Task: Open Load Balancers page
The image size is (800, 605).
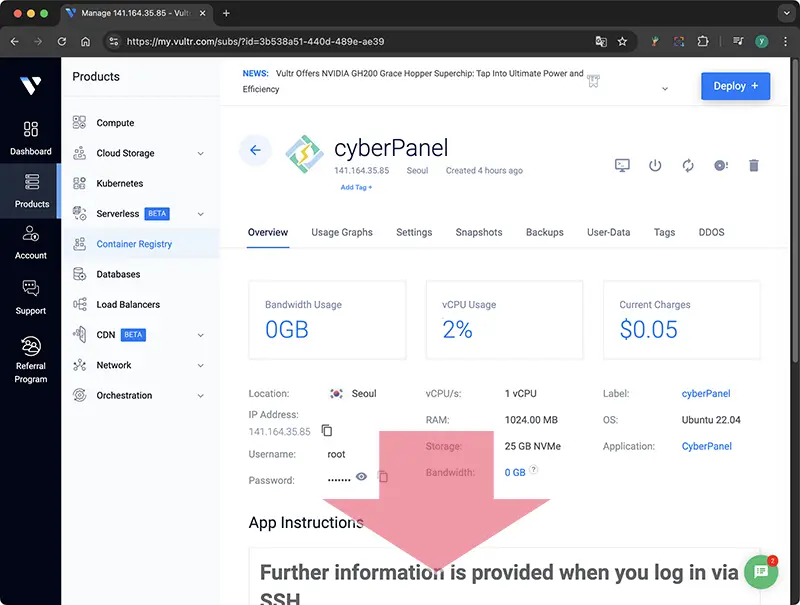Action: (128, 305)
